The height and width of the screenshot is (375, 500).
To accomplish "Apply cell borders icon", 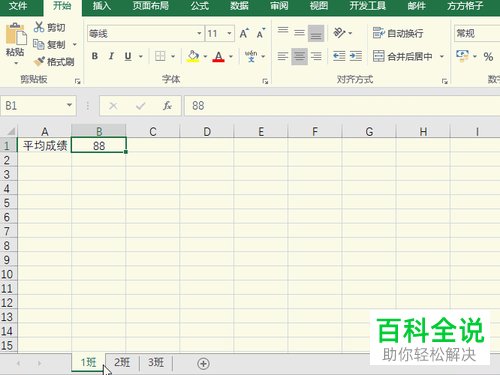I will tap(160, 56).
